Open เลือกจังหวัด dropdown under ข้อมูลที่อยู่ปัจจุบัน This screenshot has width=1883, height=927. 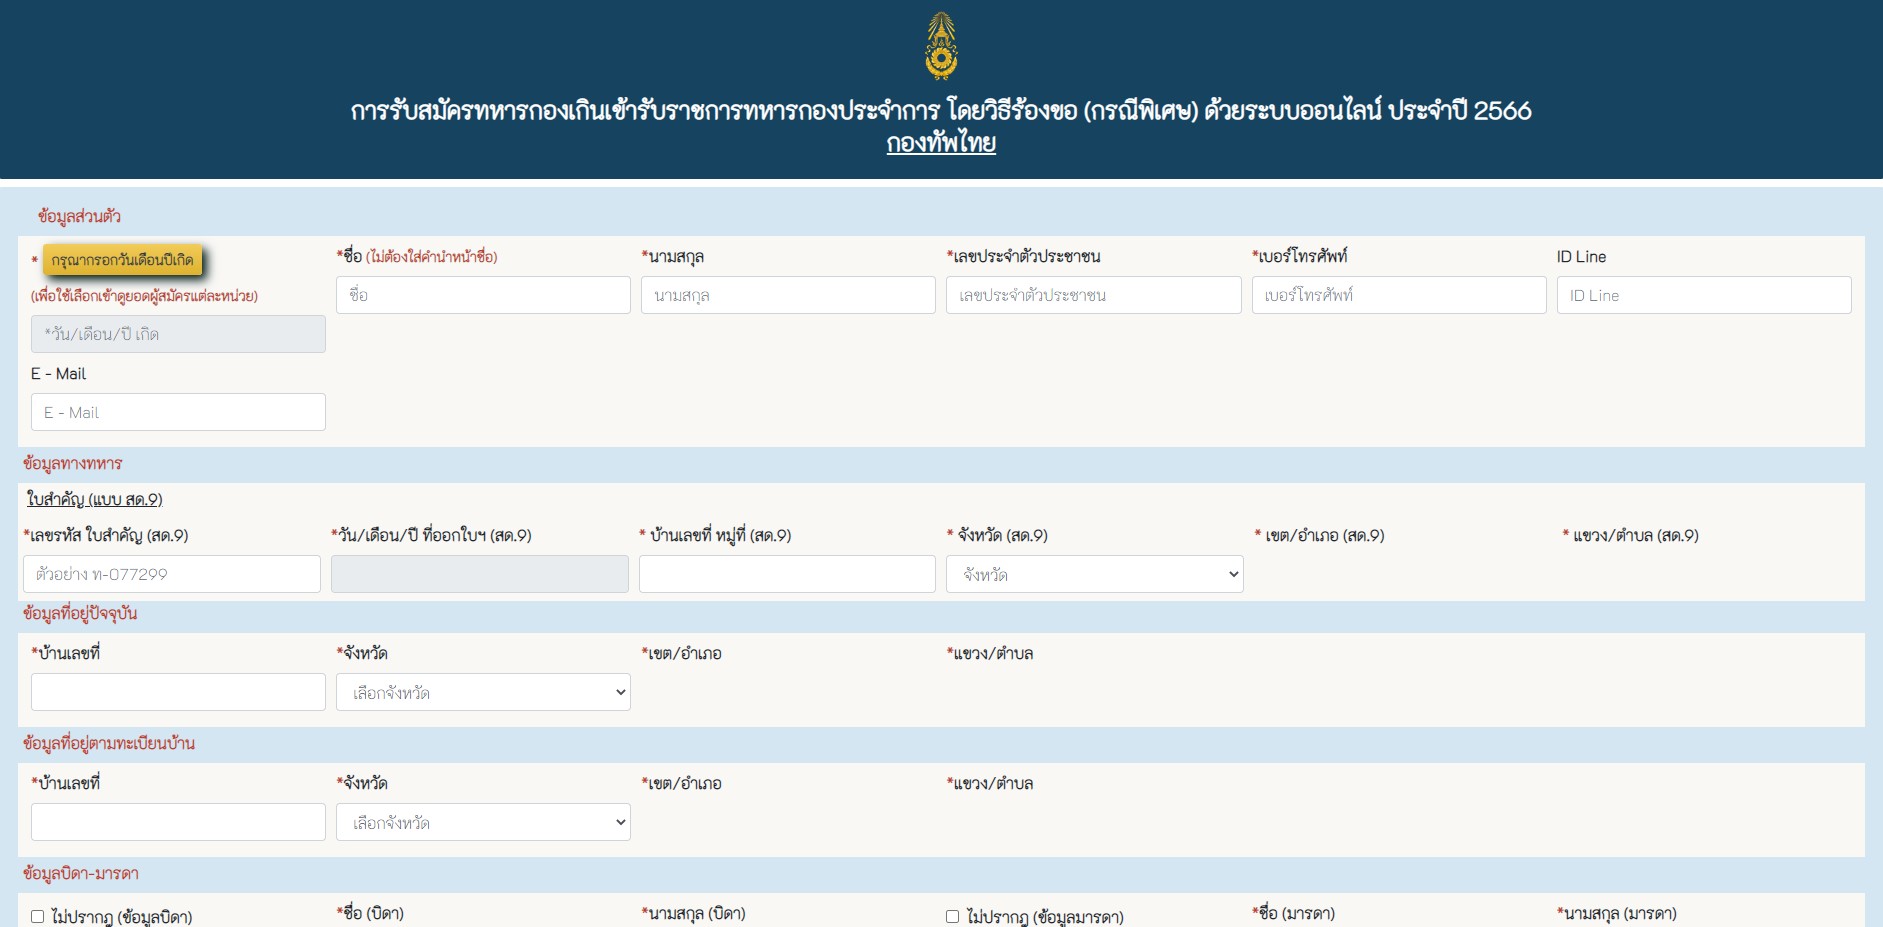pos(482,691)
